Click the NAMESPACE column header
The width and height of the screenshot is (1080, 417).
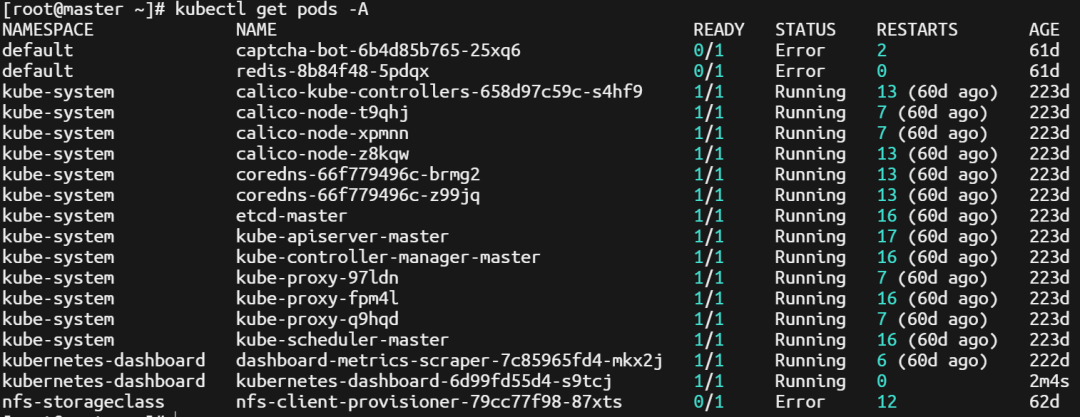[48, 30]
